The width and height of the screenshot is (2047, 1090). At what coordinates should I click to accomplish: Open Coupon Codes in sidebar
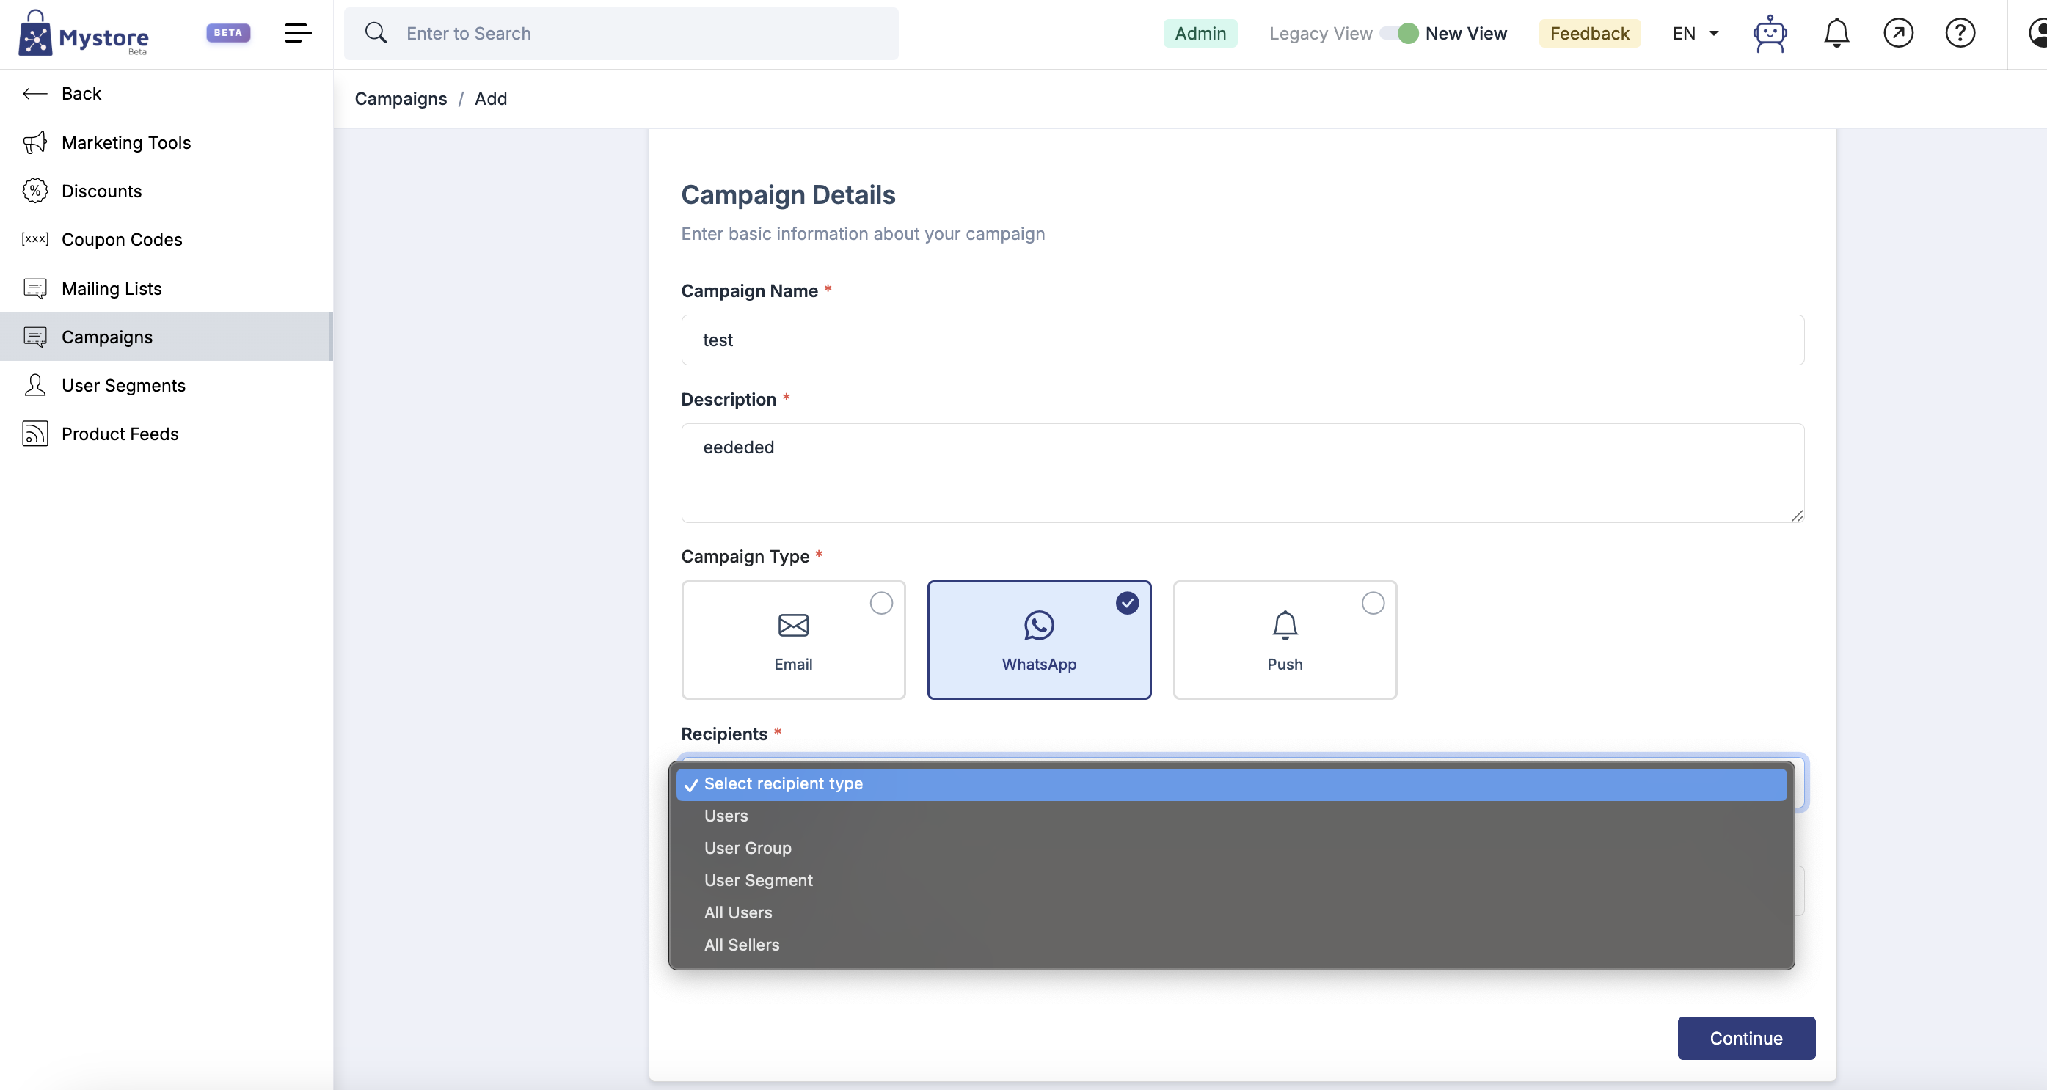click(x=166, y=240)
